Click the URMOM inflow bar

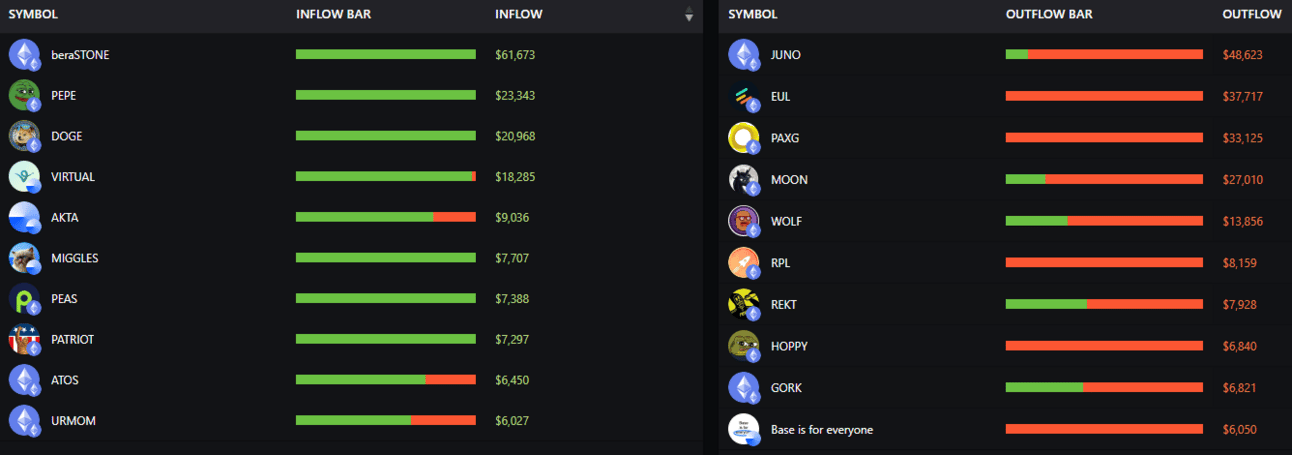pos(386,420)
